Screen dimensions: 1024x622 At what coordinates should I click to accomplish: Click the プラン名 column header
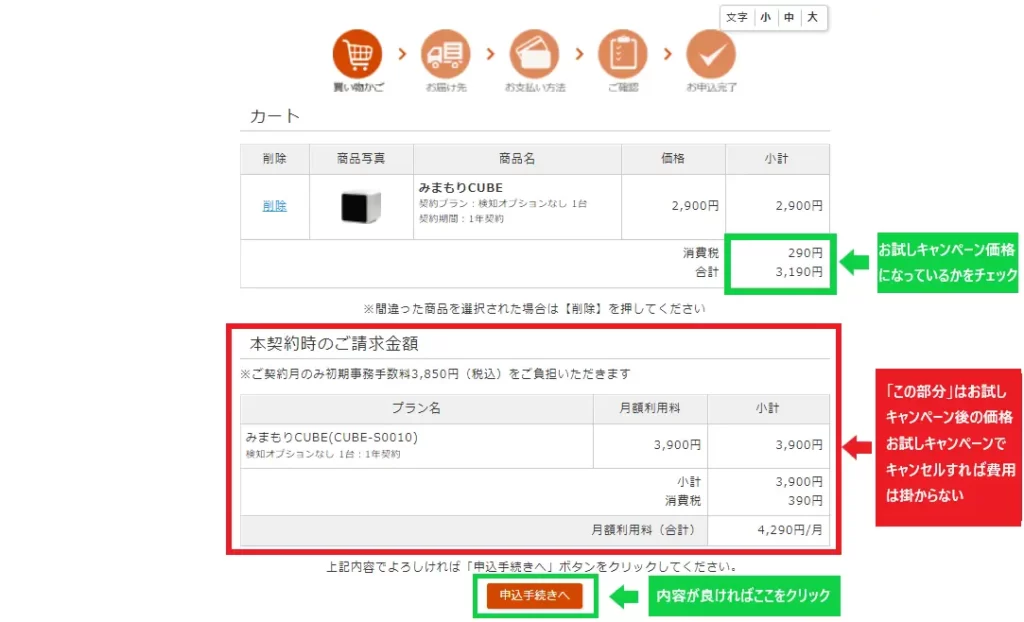(x=415, y=408)
